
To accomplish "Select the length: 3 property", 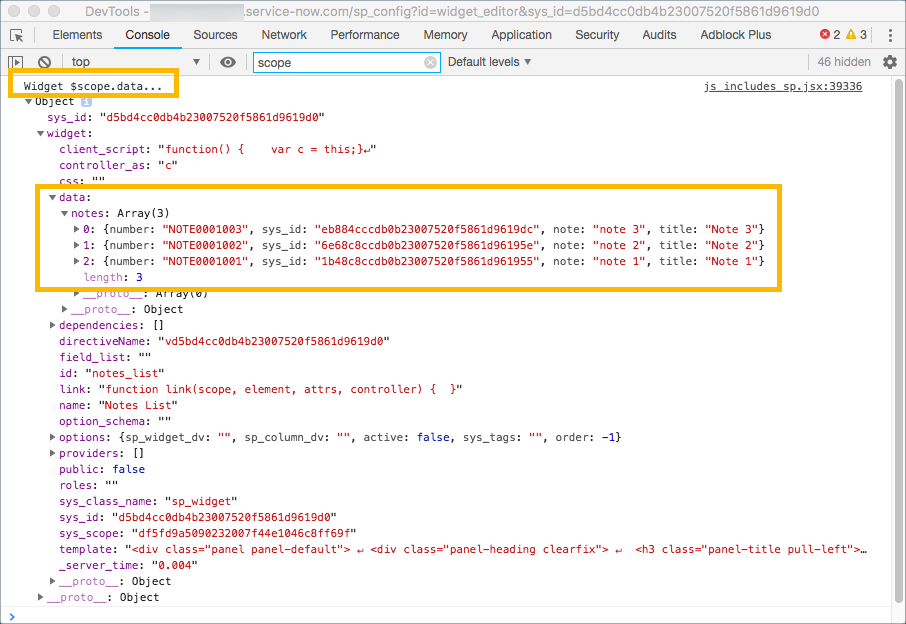I will point(113,277).
